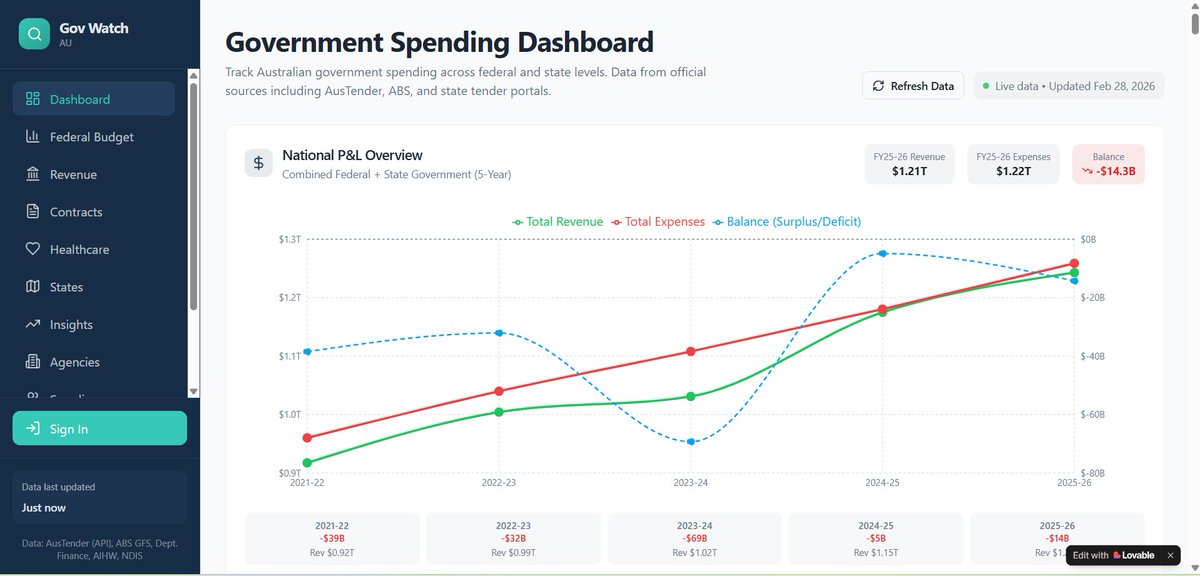Click the 2022-23 red expenses data point
1200x576 pixels.
click(499, 391)
